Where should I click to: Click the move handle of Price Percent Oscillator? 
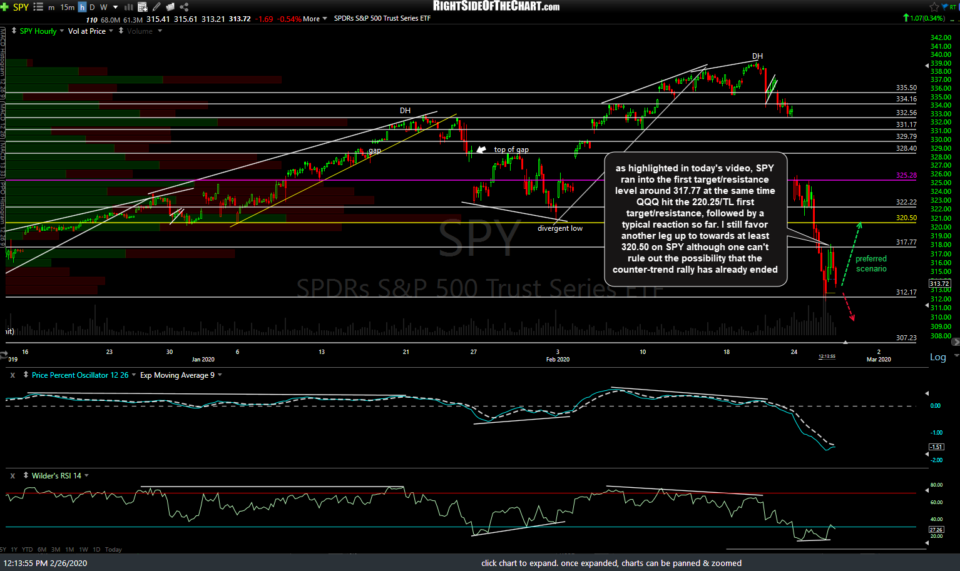26,375
